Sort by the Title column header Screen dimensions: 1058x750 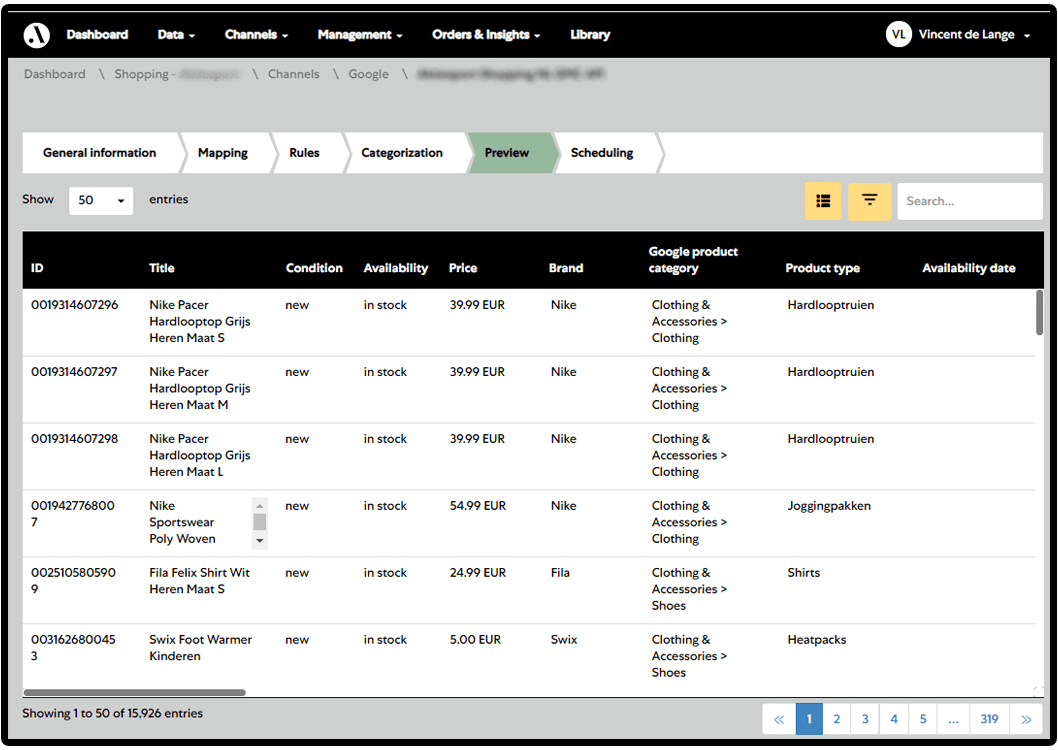(161, 268)
